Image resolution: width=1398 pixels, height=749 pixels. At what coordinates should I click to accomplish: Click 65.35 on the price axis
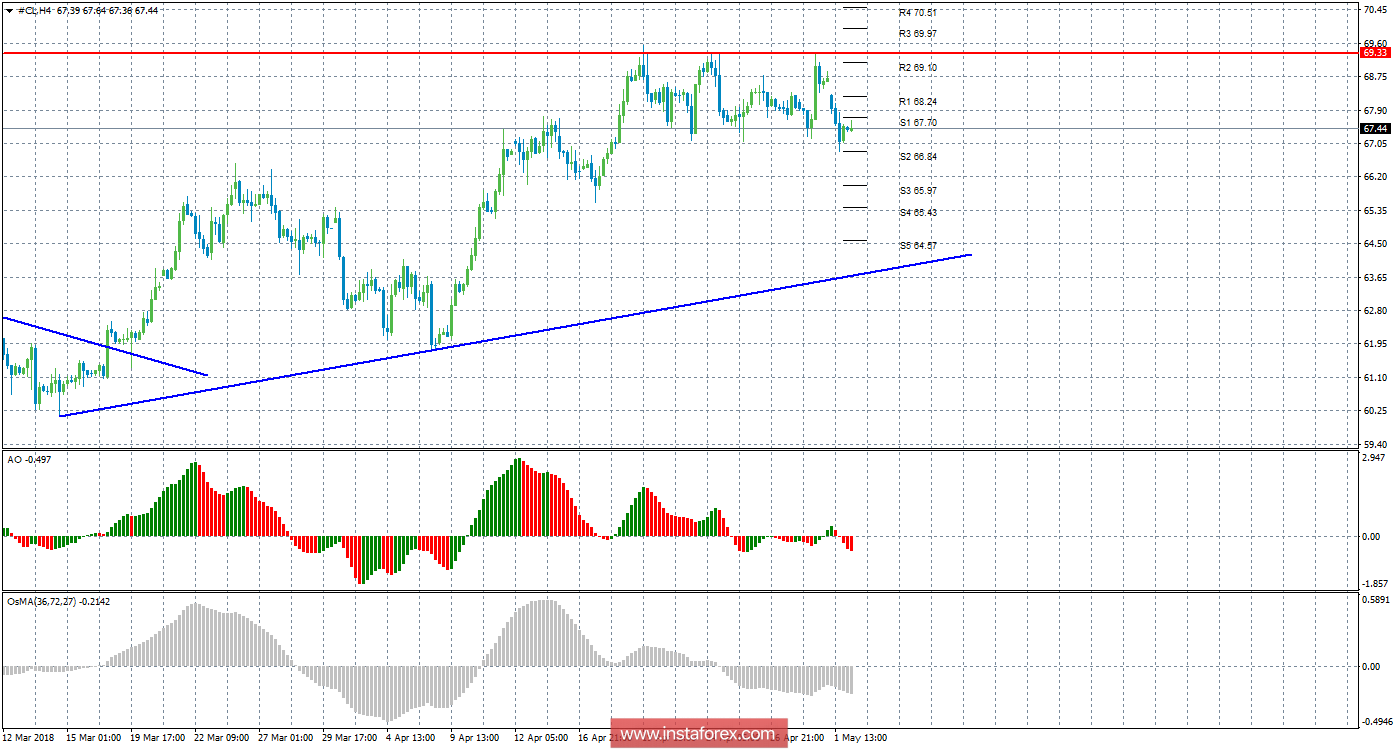[x=1377, y=210]
